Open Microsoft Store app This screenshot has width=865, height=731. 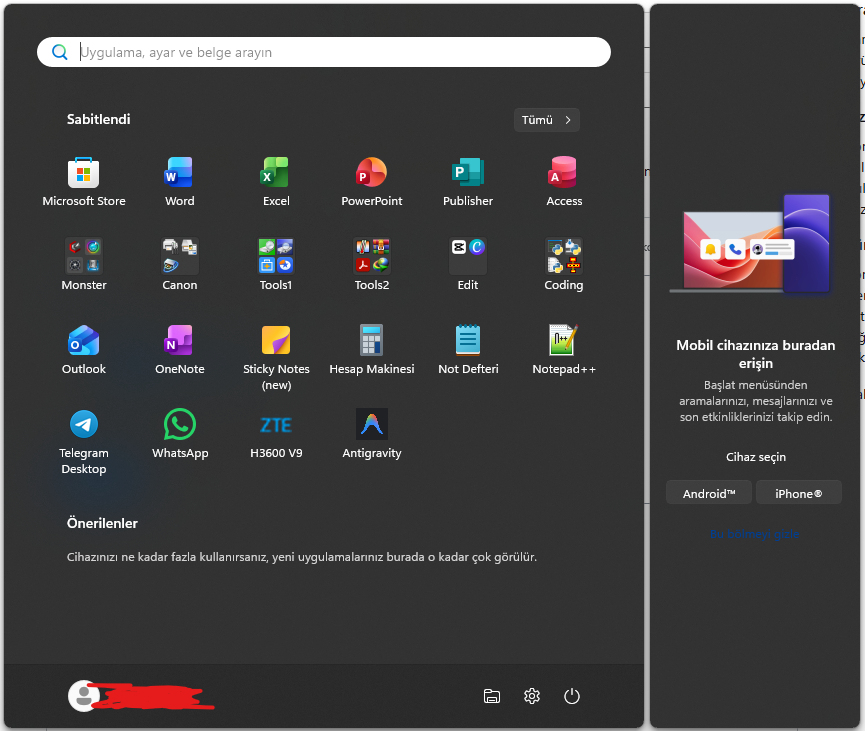click(84, 182)
